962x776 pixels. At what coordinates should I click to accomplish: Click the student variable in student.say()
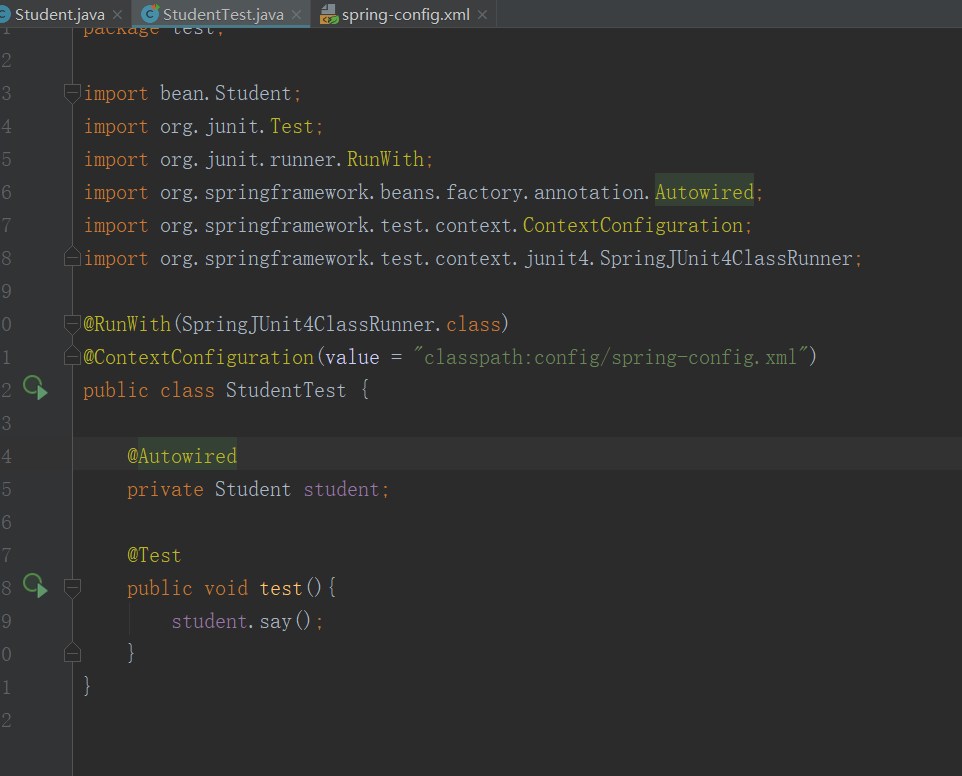[209, 622]
